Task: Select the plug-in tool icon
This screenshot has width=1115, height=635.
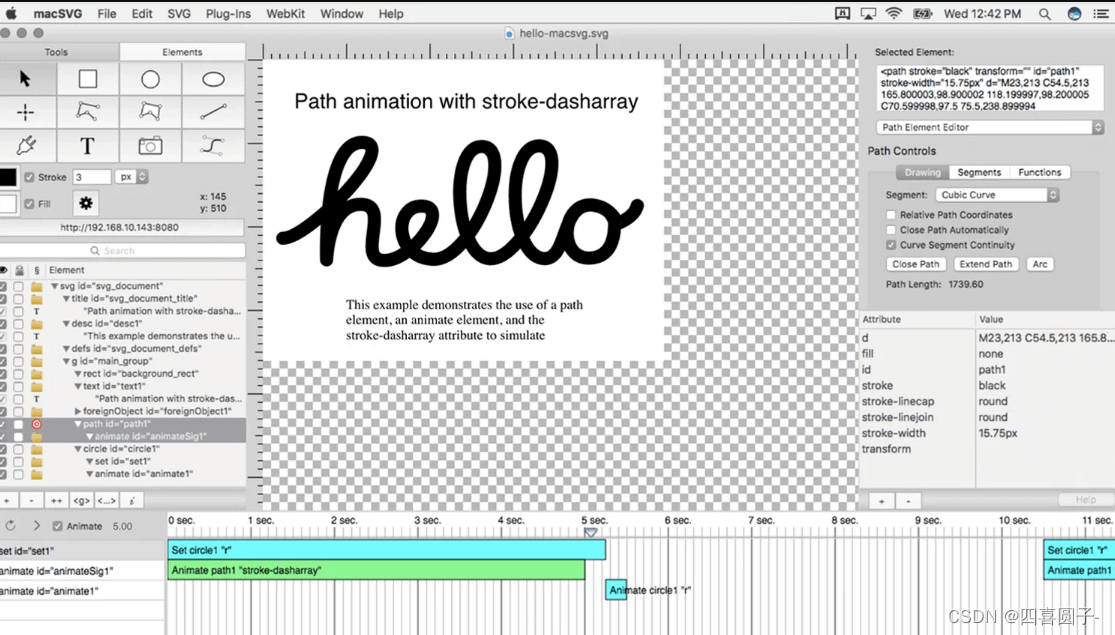Action: point(26,146)
